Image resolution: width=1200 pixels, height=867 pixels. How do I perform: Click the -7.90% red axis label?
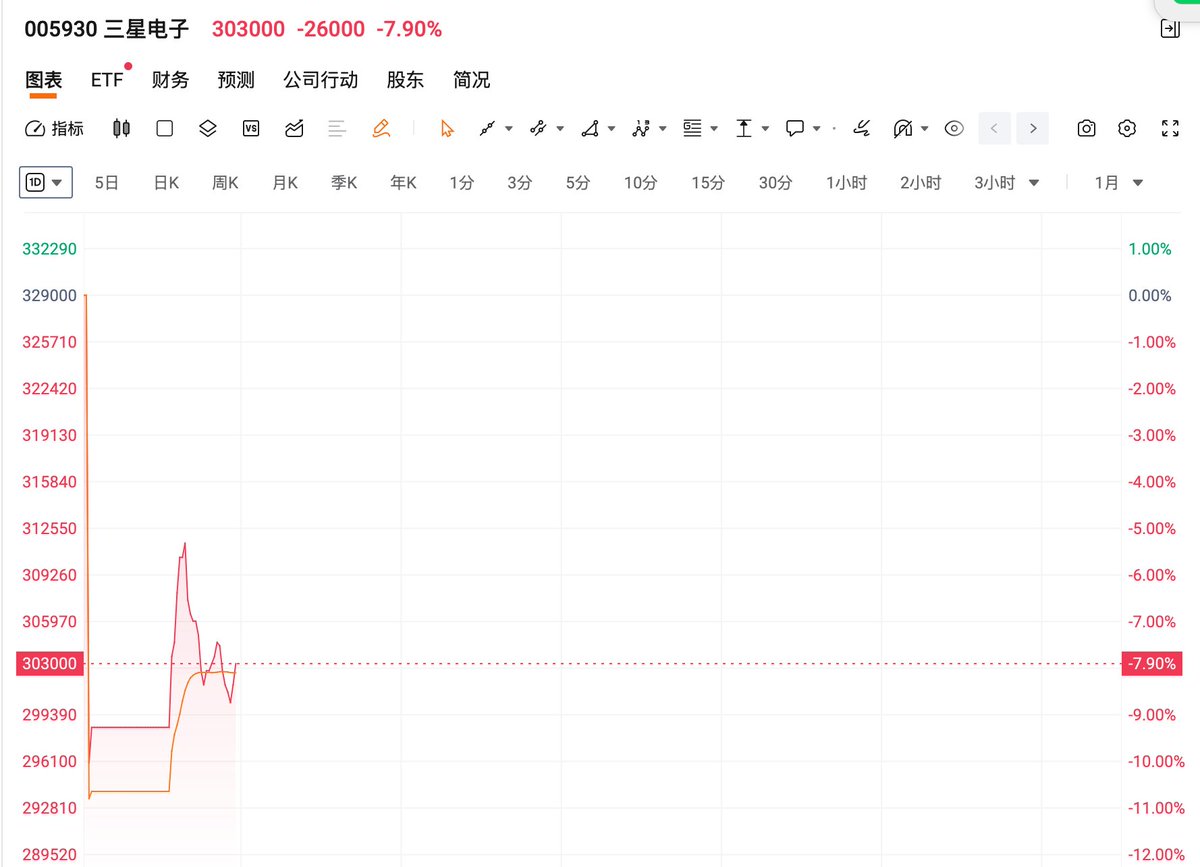click(x=1150, y=664)
